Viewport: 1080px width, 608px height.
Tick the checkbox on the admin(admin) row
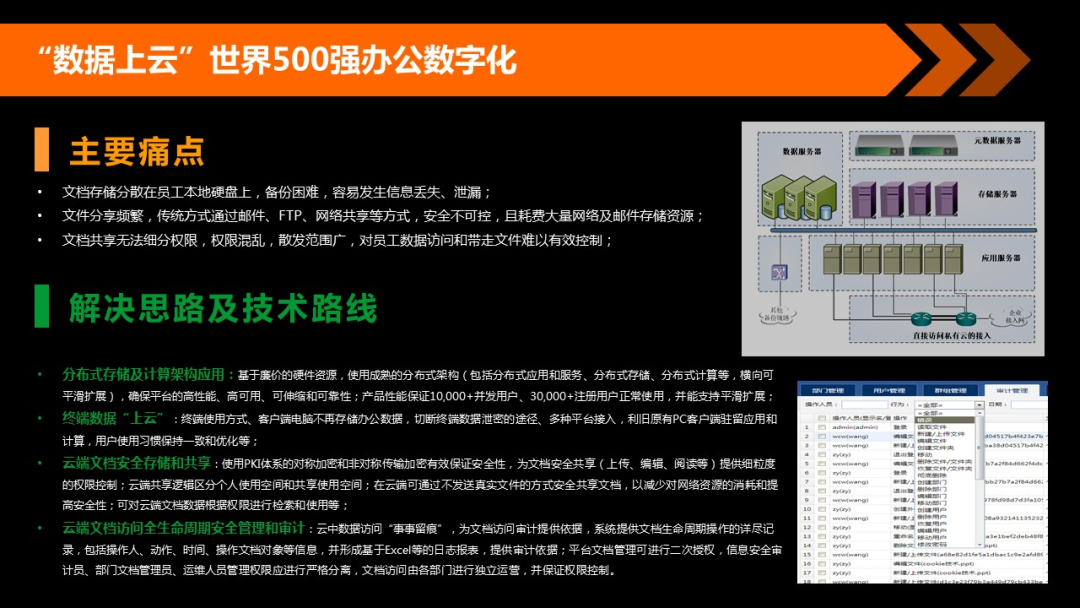(x=823, y=427)
